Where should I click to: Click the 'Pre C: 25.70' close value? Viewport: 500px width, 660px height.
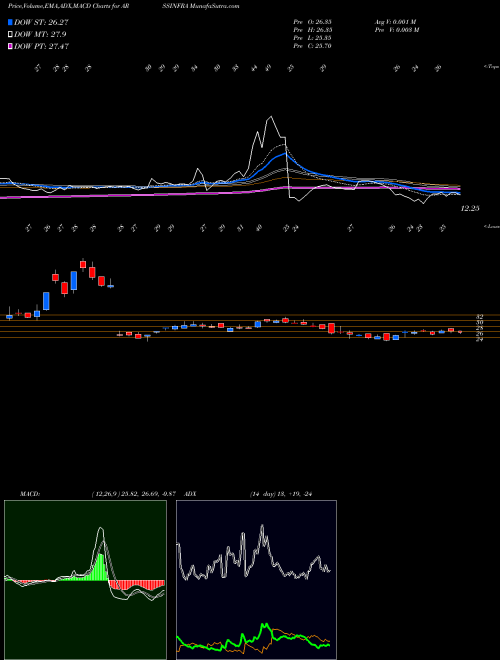313,46
